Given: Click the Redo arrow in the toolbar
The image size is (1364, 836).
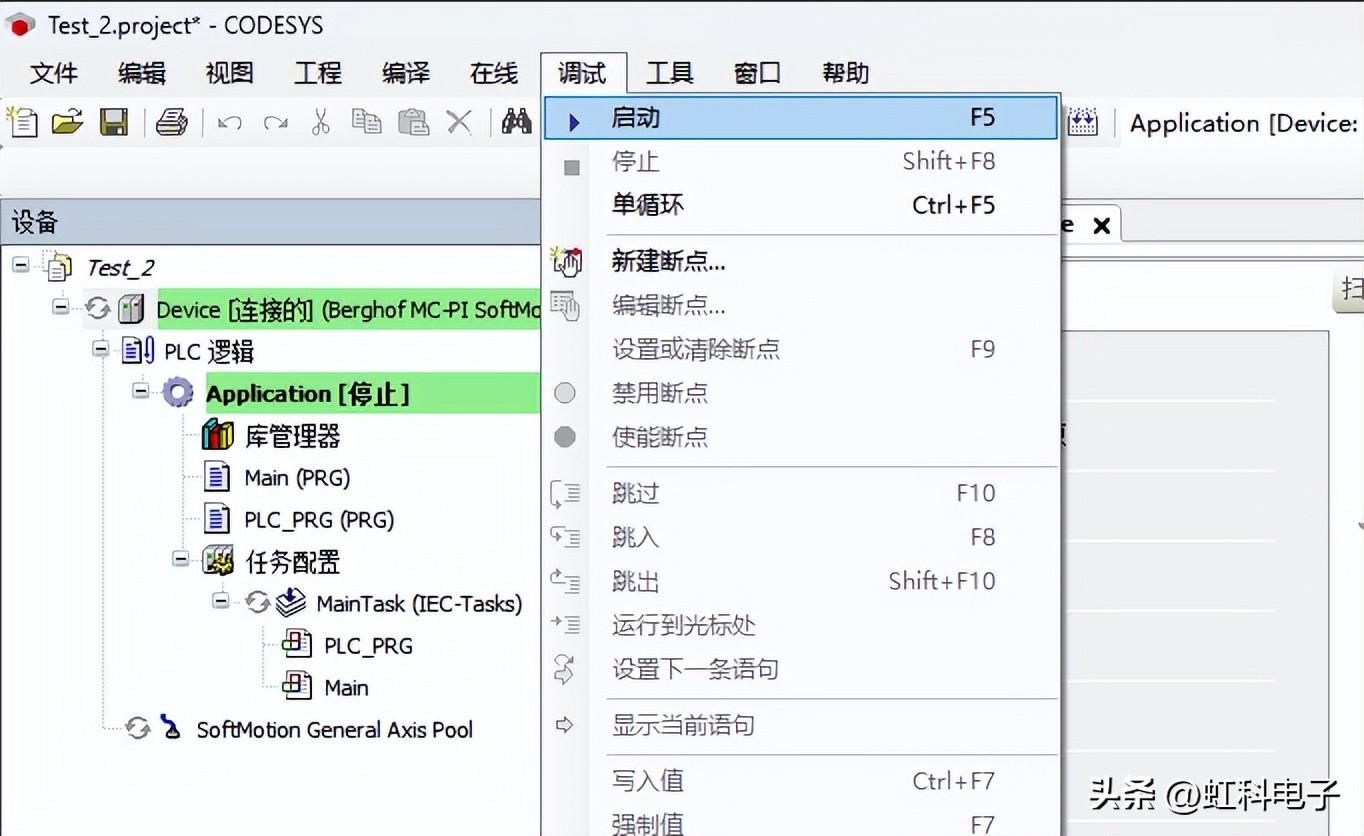Looking at the screenshot, I should [275, 123].
